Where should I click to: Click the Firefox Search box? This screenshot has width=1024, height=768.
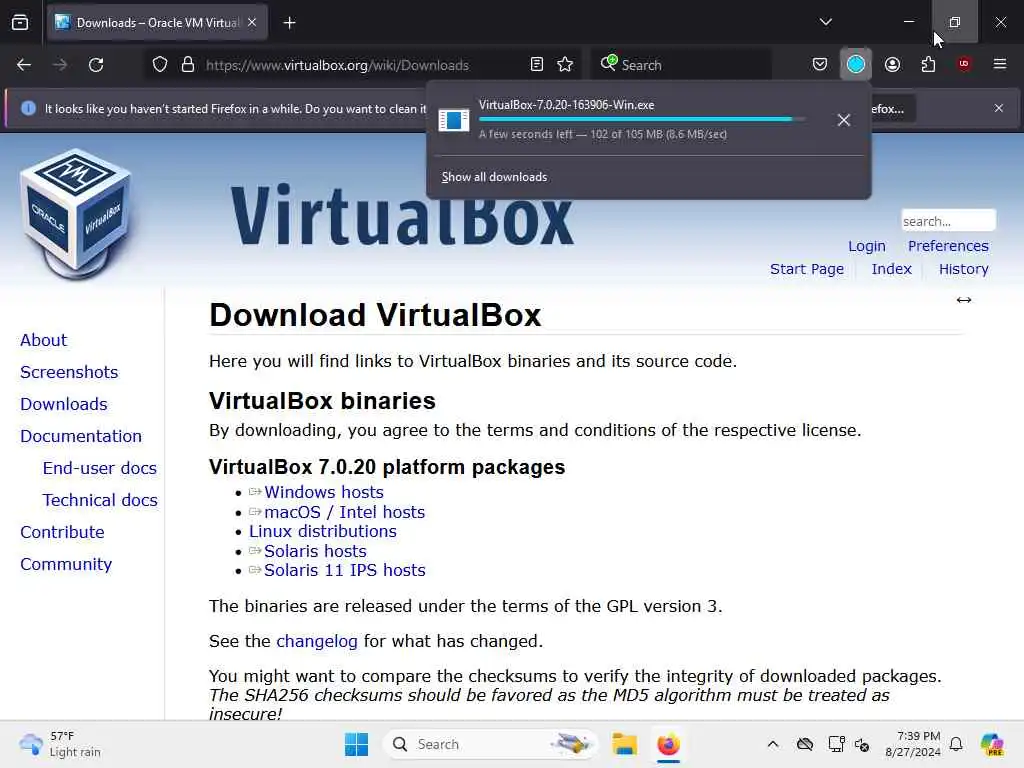coord(682,65)
